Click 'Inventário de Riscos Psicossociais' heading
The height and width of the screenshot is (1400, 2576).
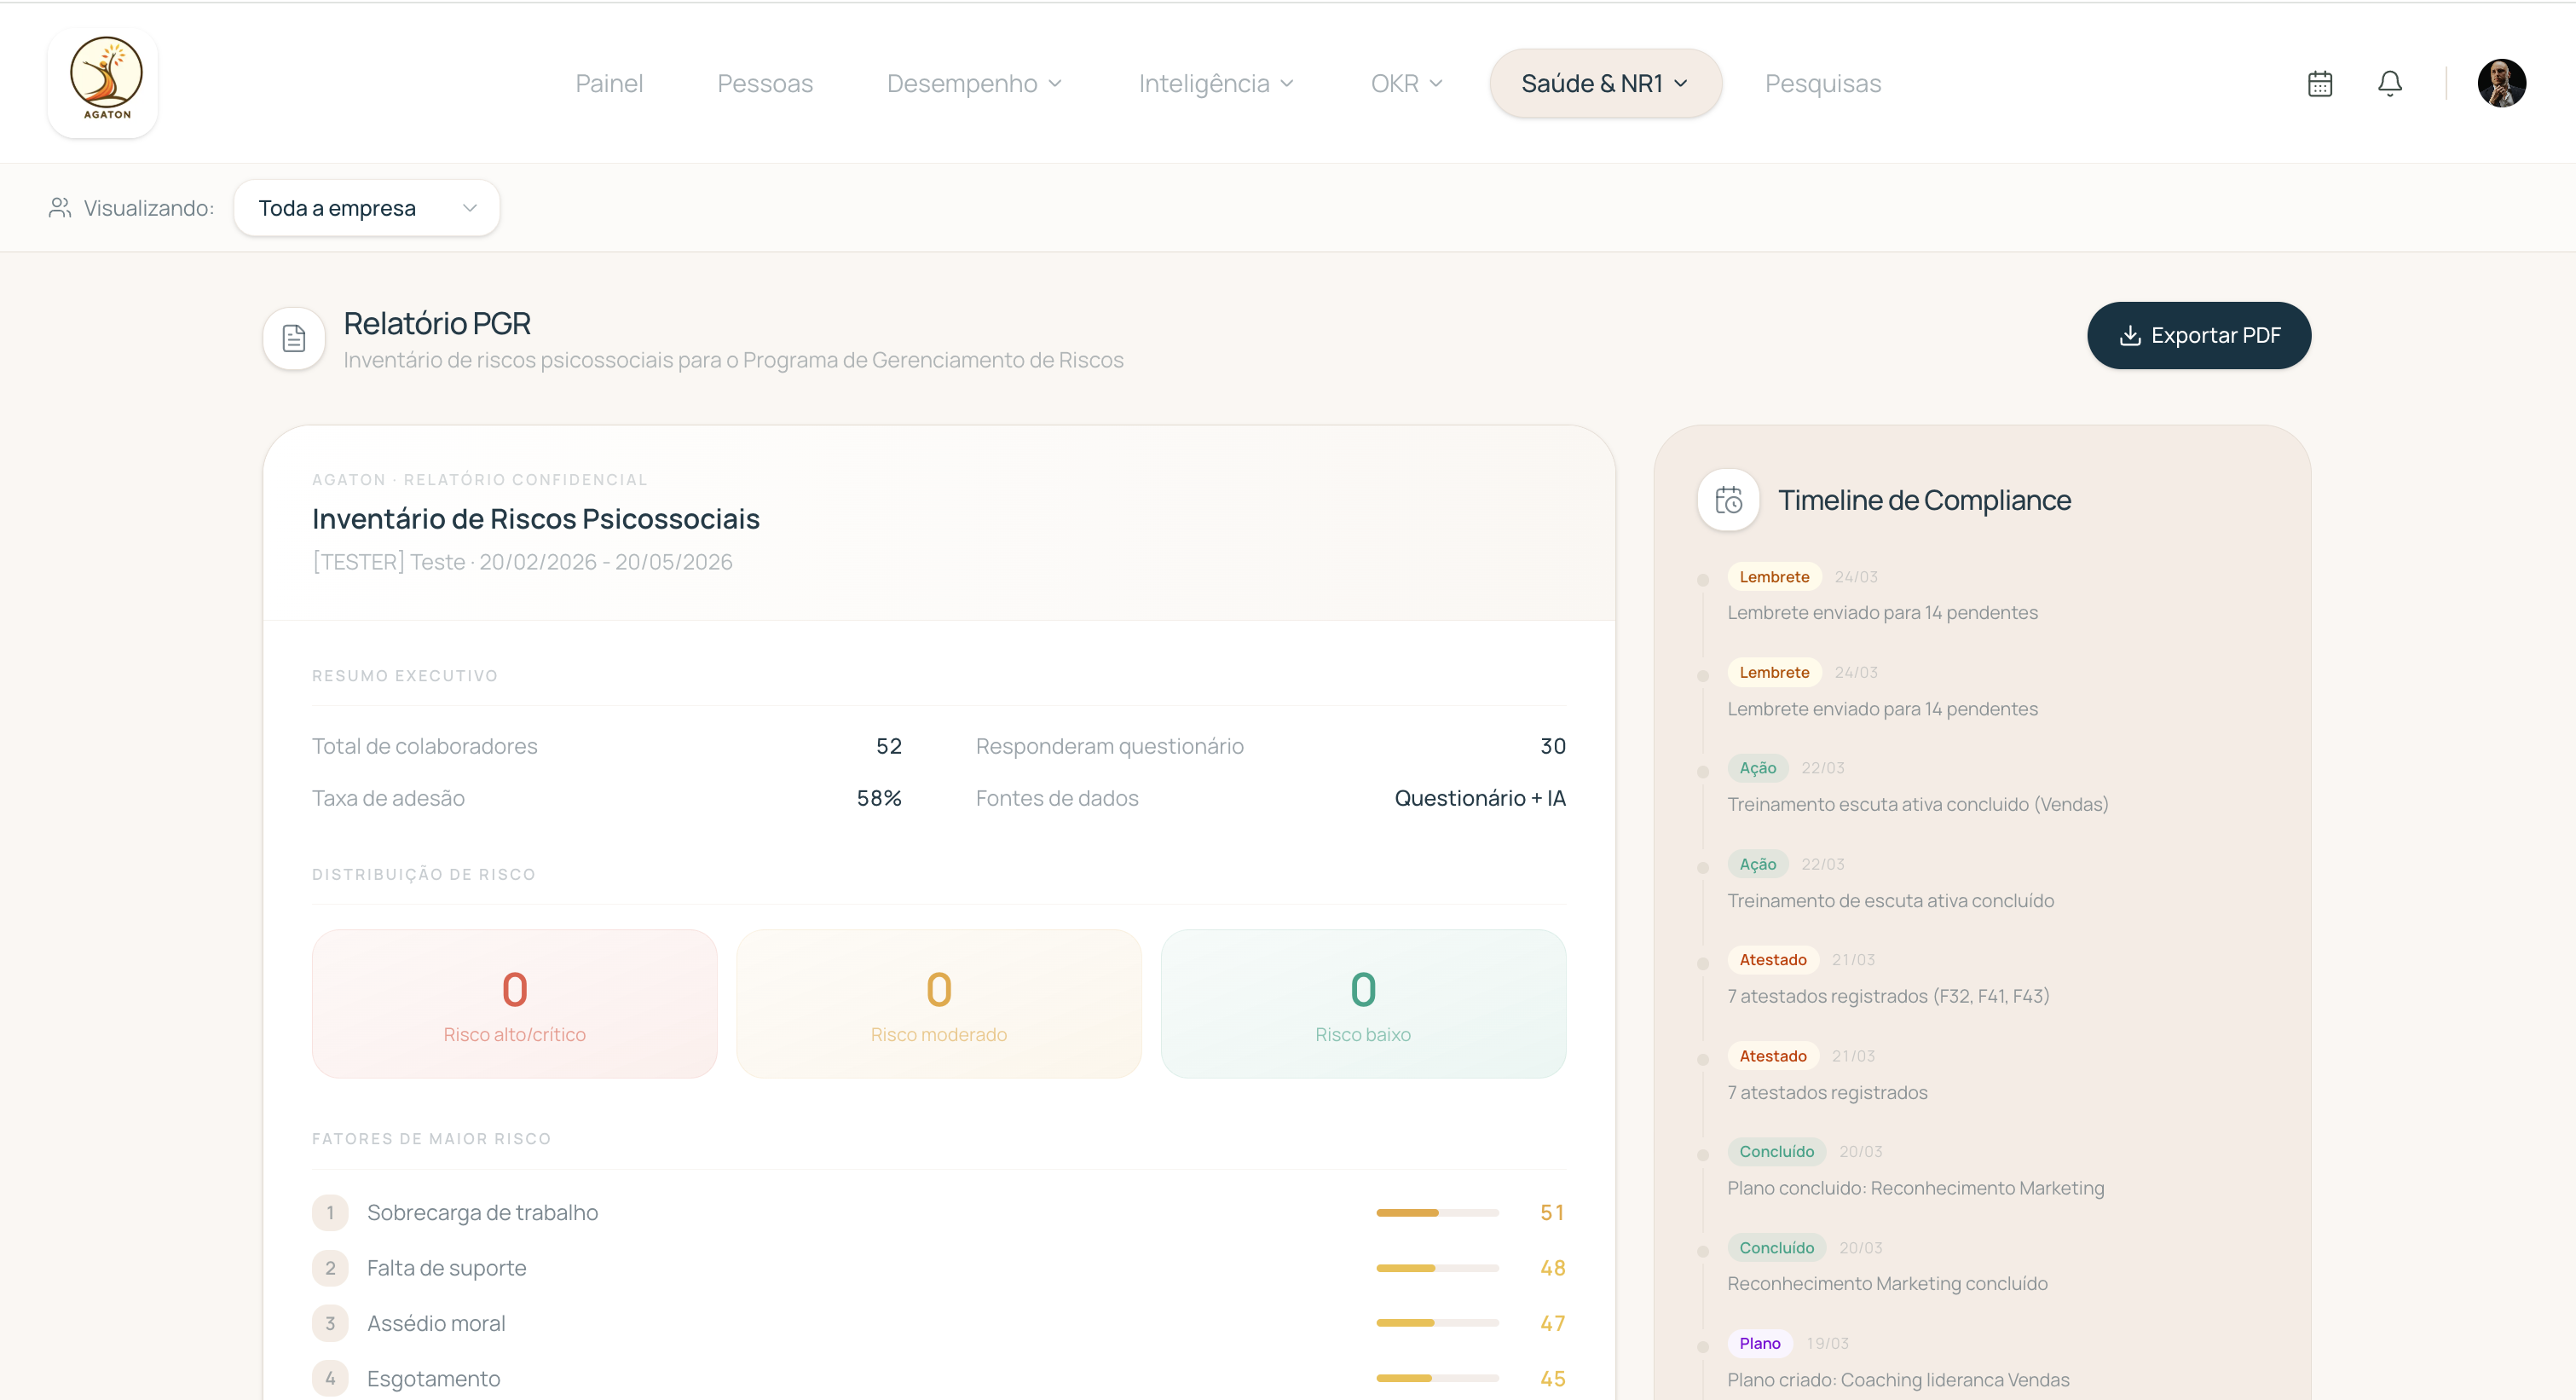(536, 518)
